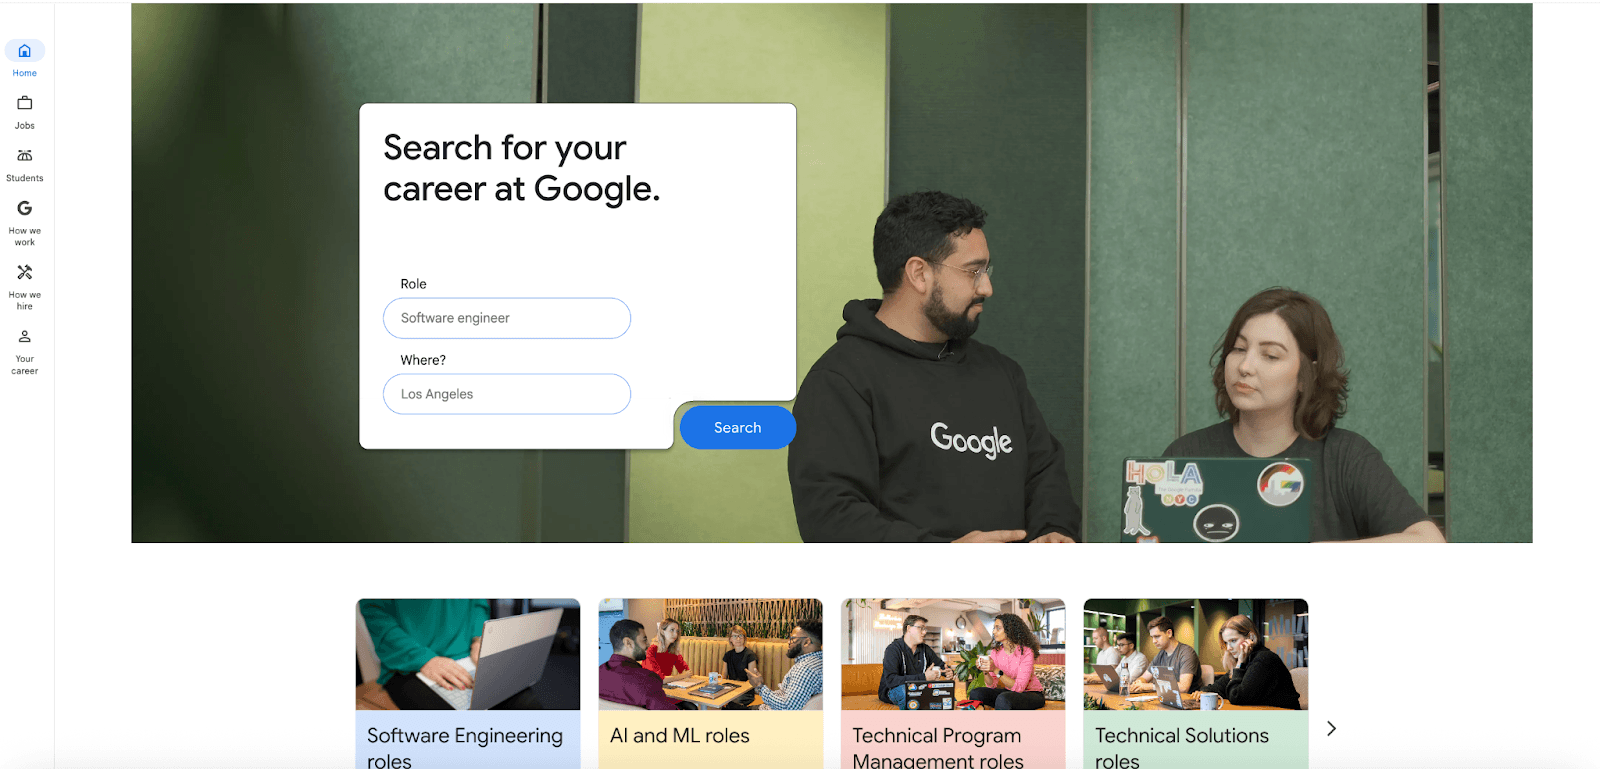Open Technical Solutions roles card image
Viewport: 1600px width, 769px height.
[1196, 654]
